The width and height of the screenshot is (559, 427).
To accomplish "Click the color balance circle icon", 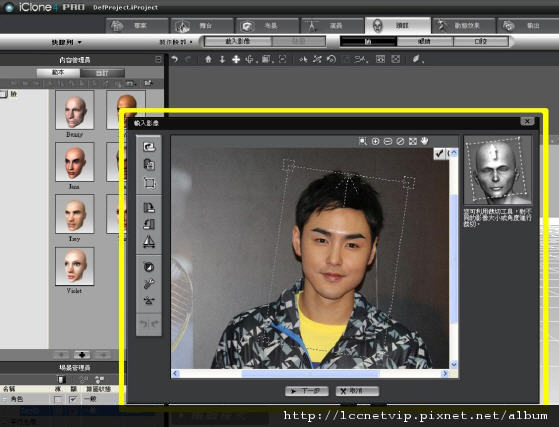I will pos(149,267).
